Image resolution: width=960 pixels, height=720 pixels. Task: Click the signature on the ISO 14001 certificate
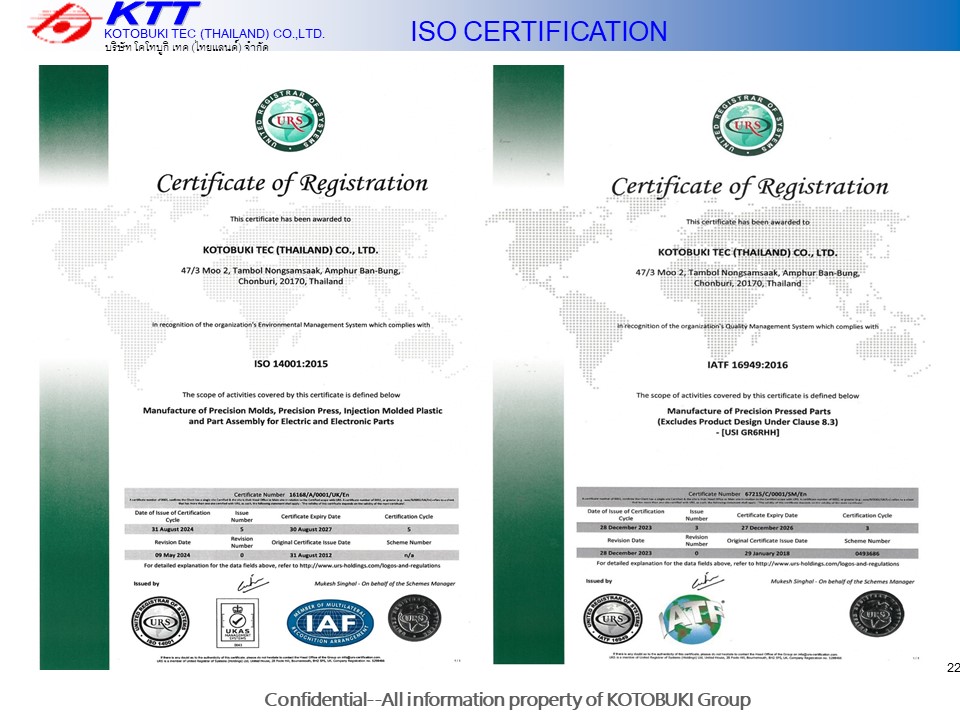[x=252, y=585]
